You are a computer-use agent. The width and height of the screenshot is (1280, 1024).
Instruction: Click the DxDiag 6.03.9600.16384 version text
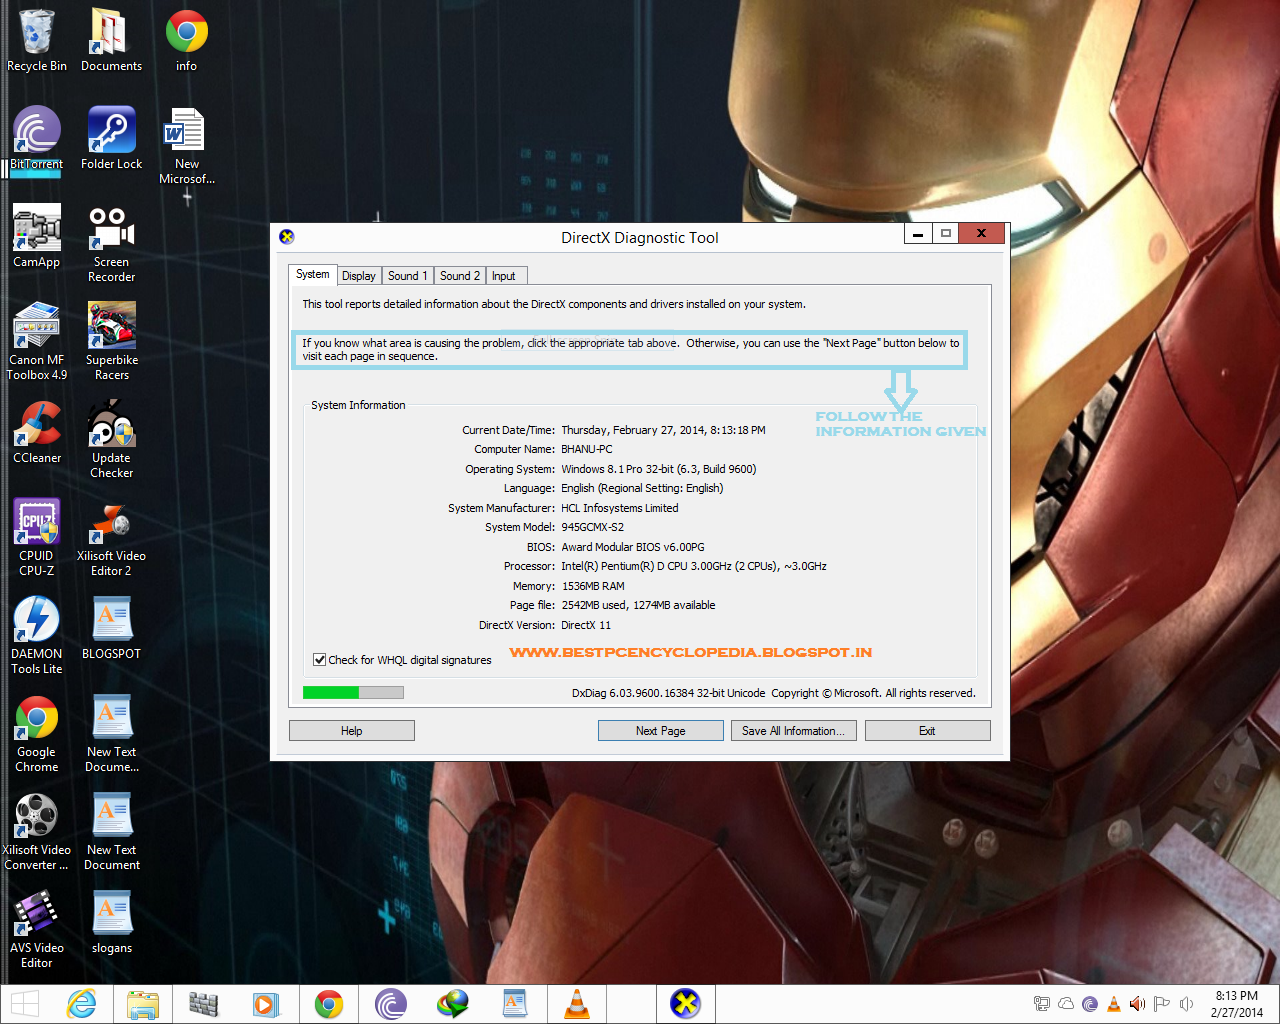coord(668,693)
